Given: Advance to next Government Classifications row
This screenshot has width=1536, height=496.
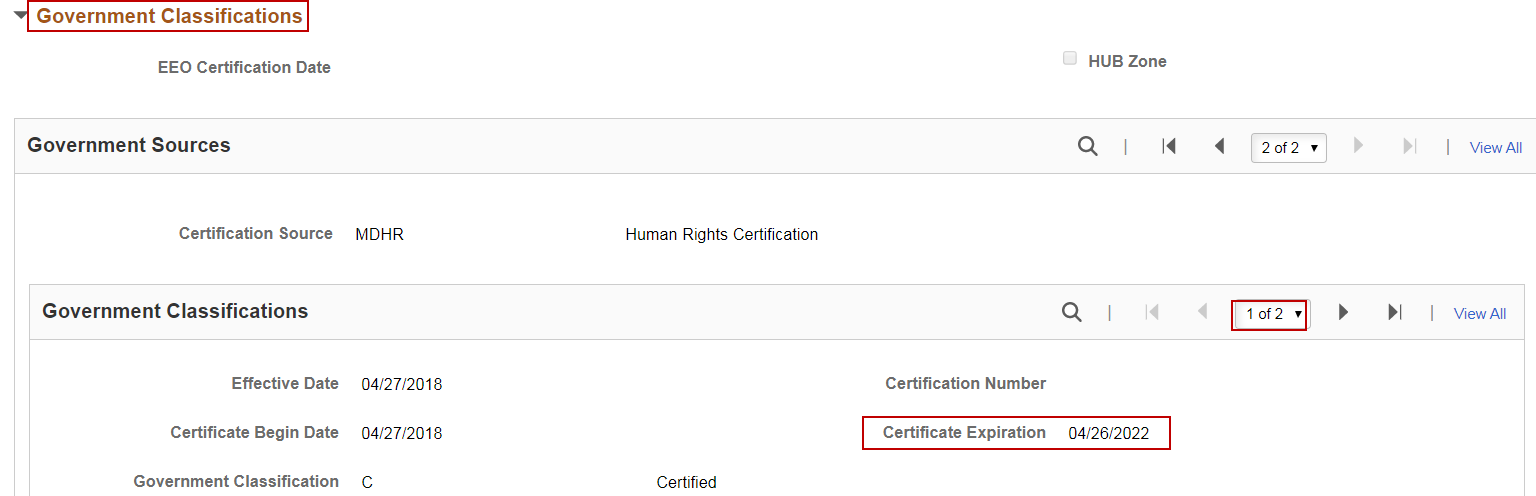Looking at the screenshot, I should click(1343, 312).
